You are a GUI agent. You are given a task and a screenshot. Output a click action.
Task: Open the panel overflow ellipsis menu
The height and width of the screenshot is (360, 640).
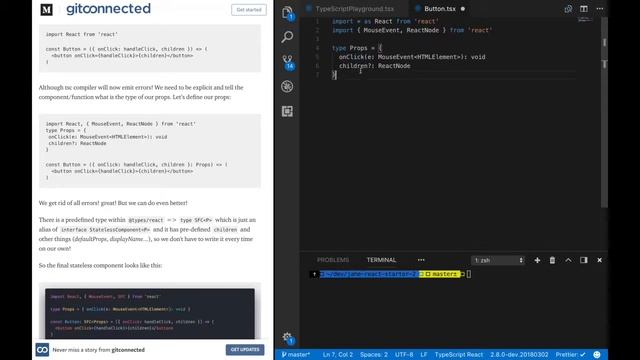(x=421, y=260)
